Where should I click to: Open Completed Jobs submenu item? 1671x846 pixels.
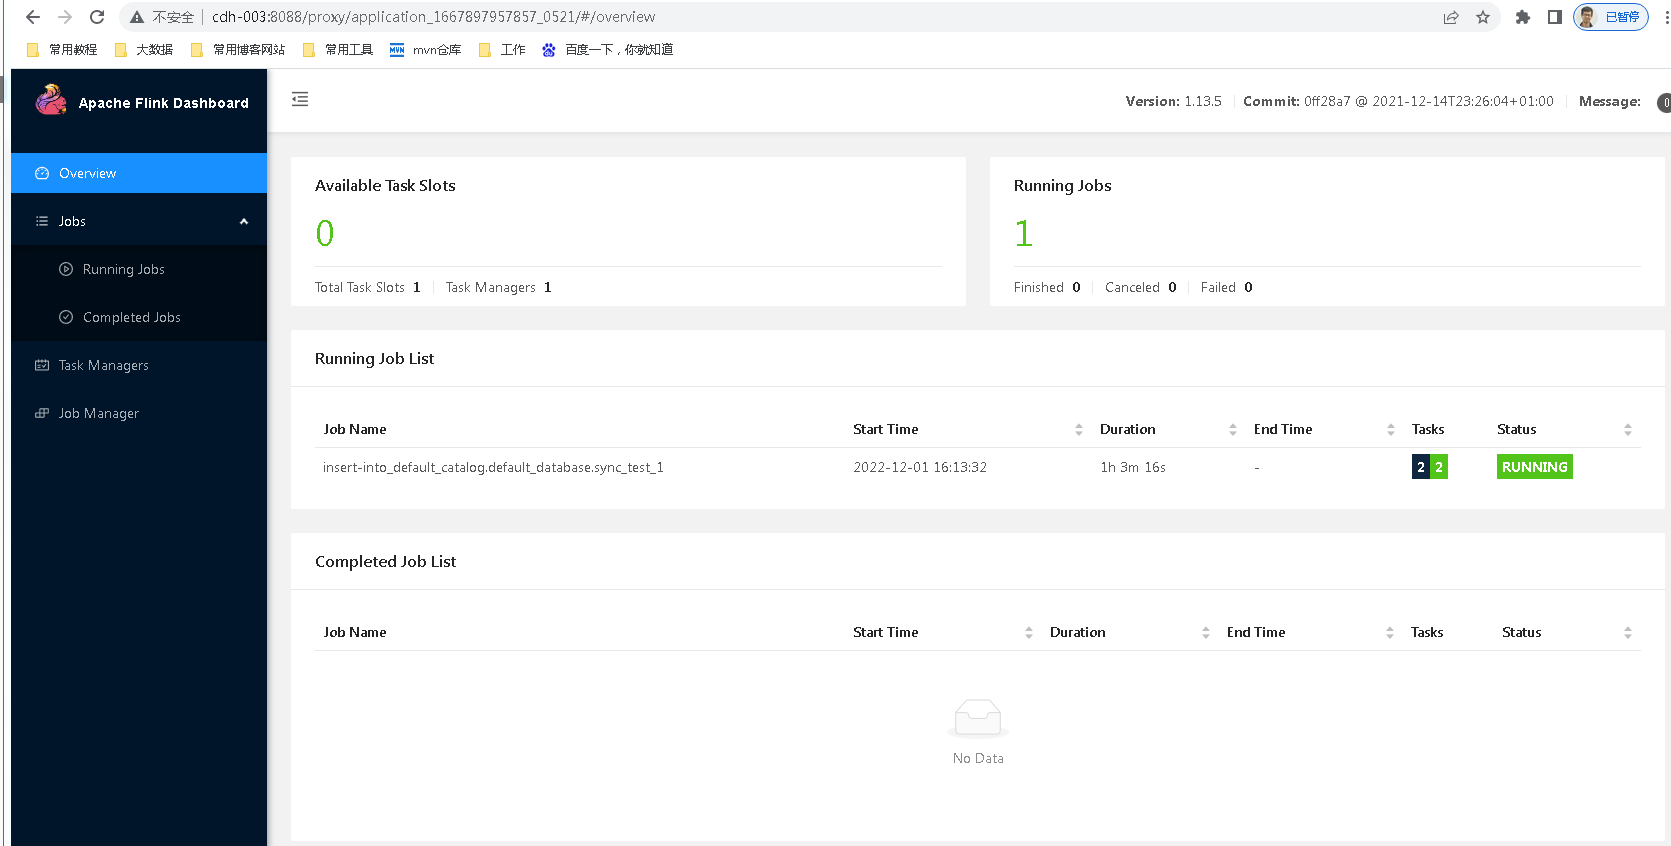[x=139, y=317]
